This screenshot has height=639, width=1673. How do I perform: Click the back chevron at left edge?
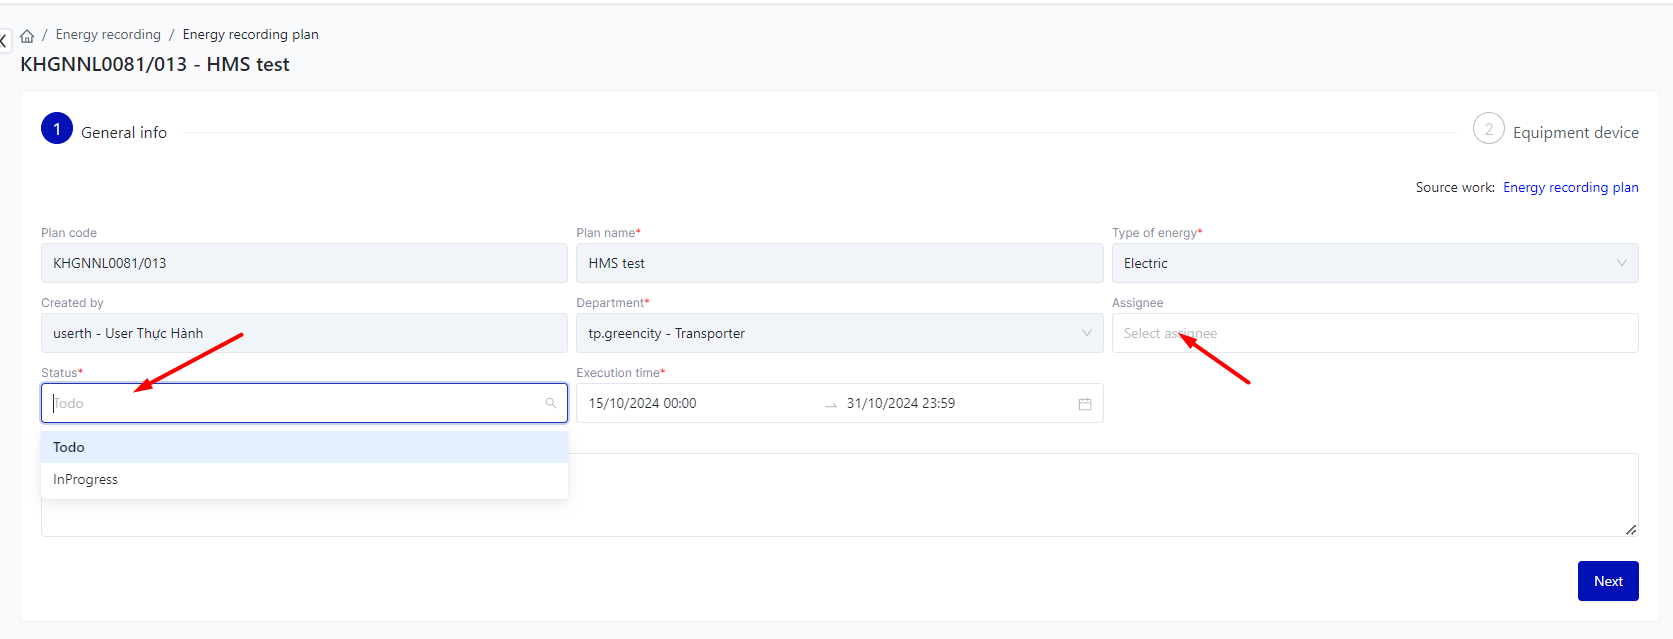tap(4, 41)
